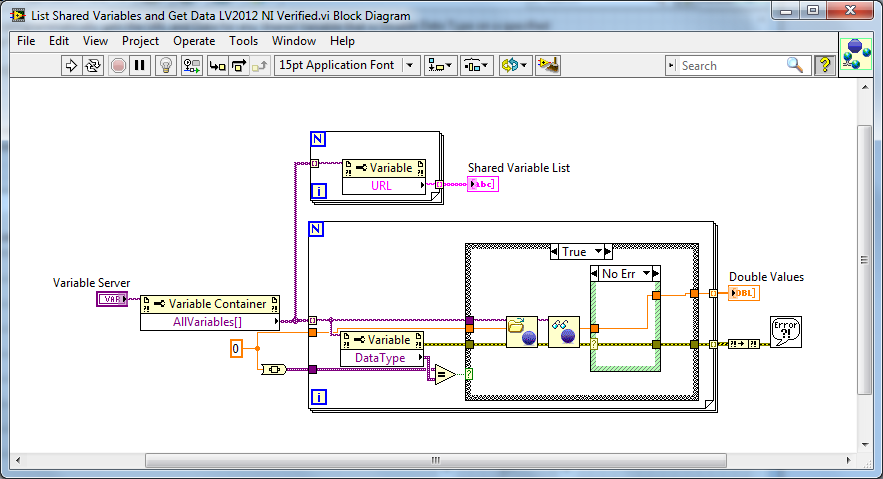Click the Open Variable Connection node

[521, 332]
